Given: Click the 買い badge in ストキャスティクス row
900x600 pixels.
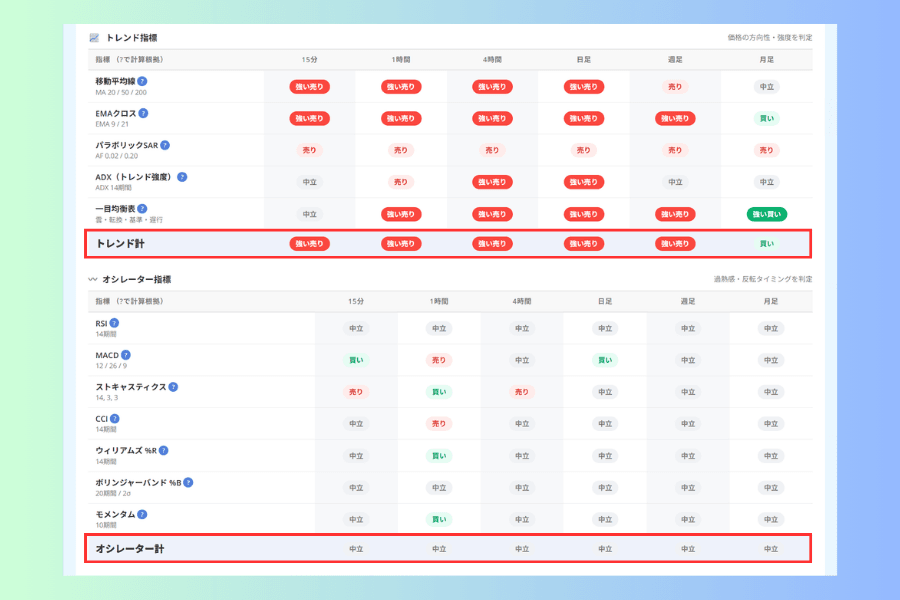Looking at the screenshot, I should 439,392.
